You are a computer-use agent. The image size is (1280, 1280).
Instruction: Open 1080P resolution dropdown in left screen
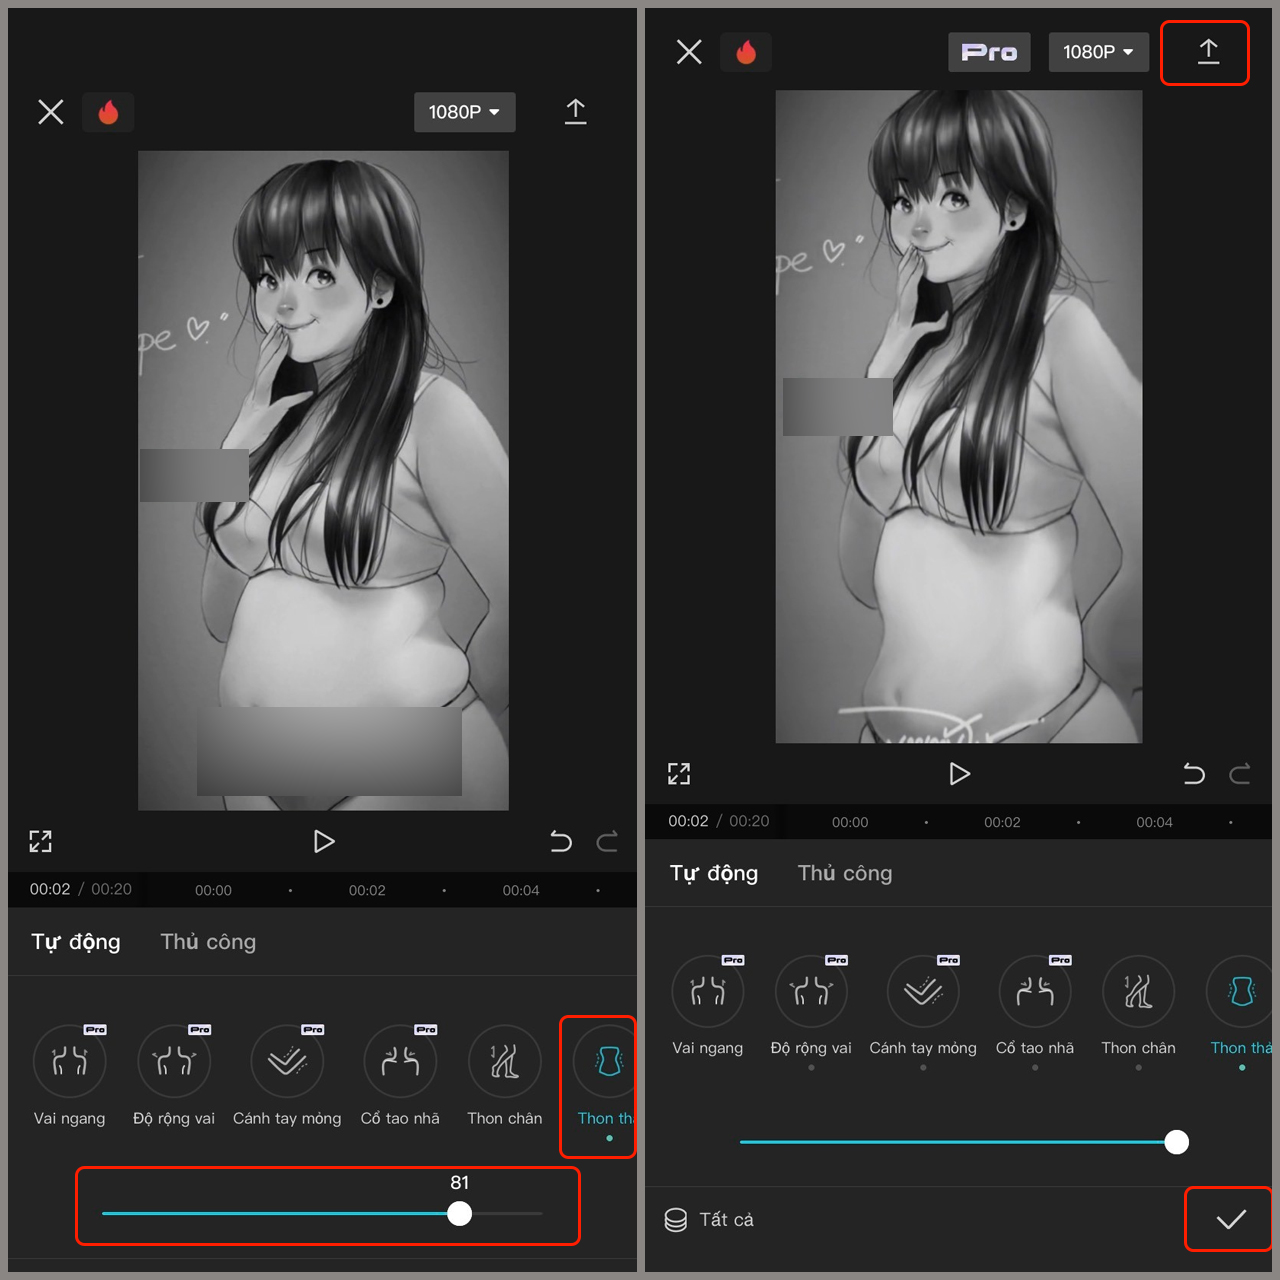[x=465, y=112]
